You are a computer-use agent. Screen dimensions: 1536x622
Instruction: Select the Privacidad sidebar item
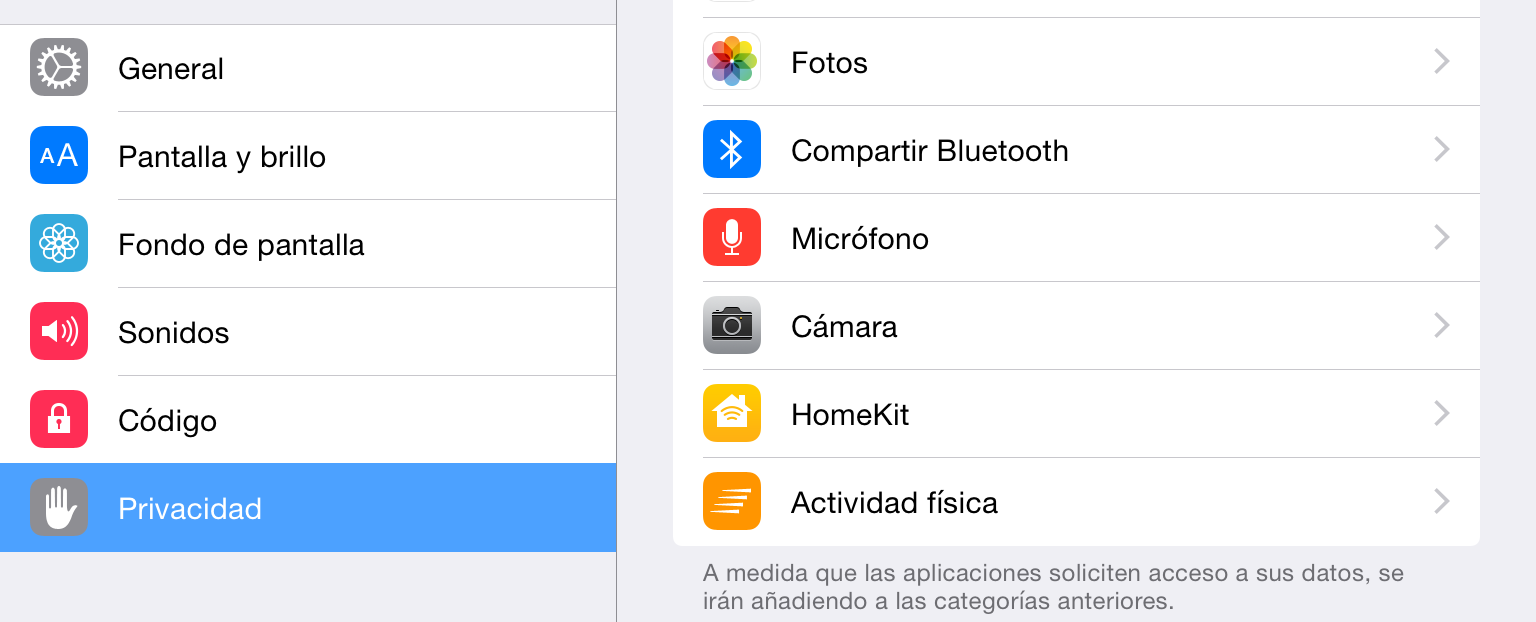click(308, 507)
